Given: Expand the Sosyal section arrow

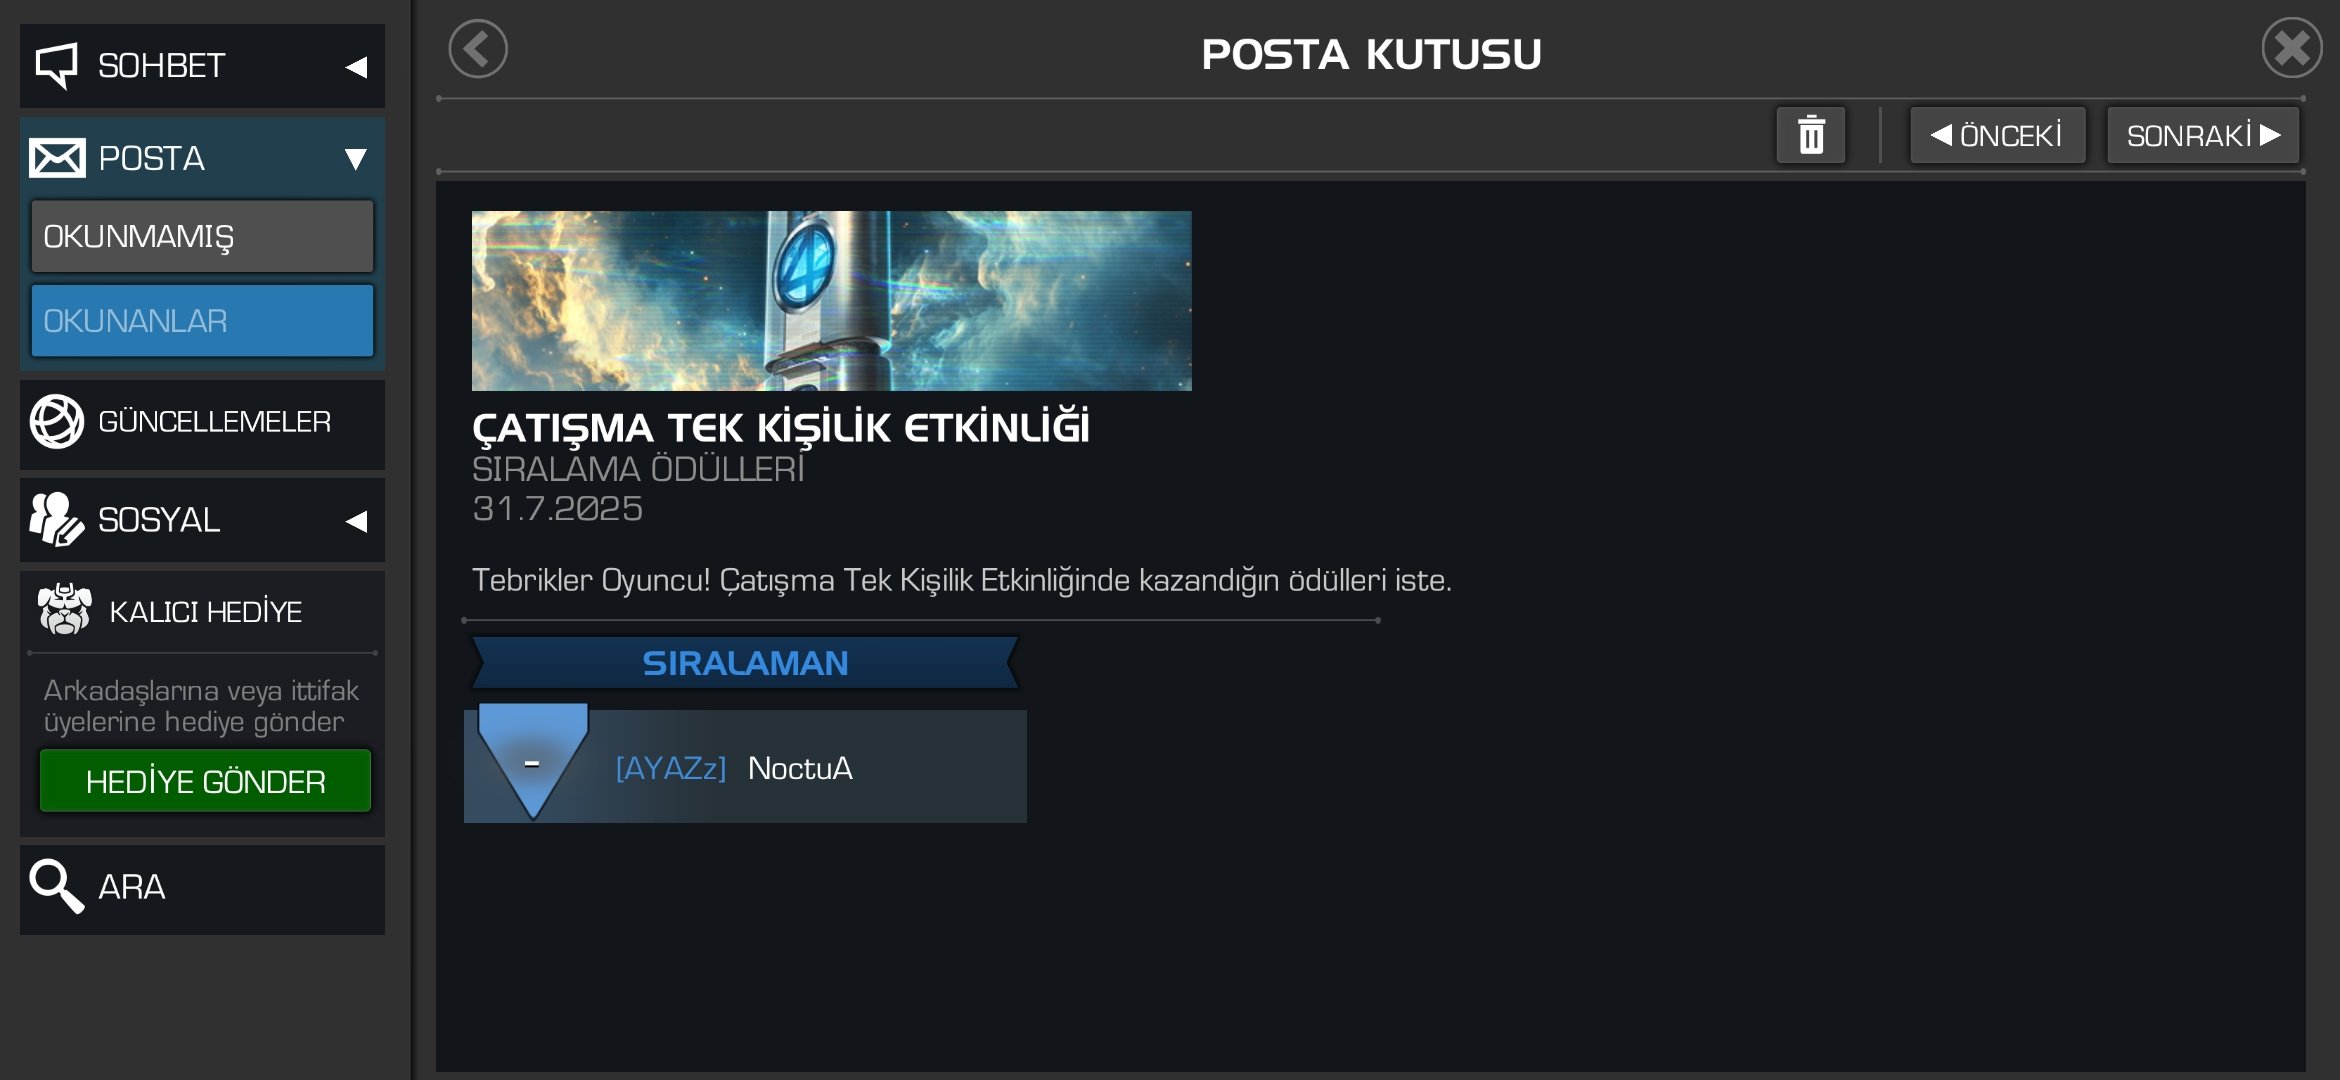Looking at the screenshot, I should (x=356, y=521).
